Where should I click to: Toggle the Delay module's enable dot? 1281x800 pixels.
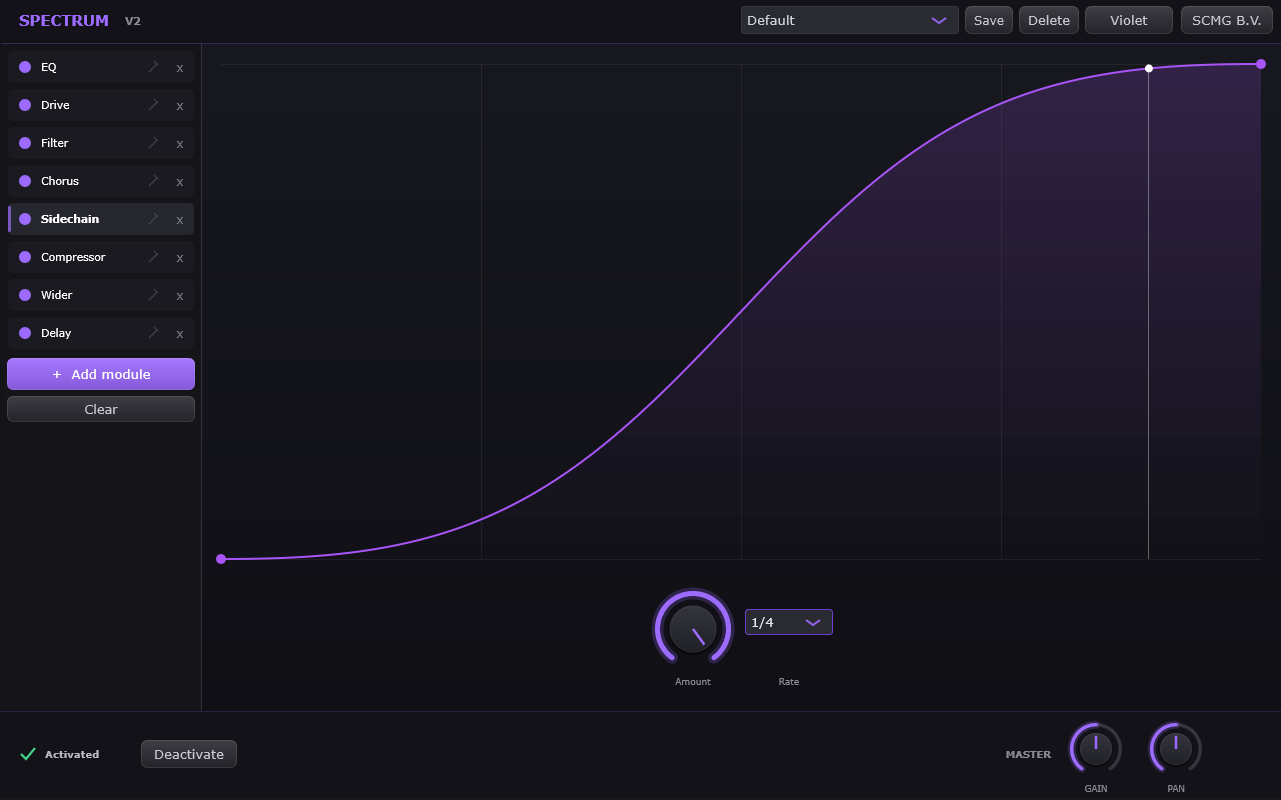[x=25, y=333]
